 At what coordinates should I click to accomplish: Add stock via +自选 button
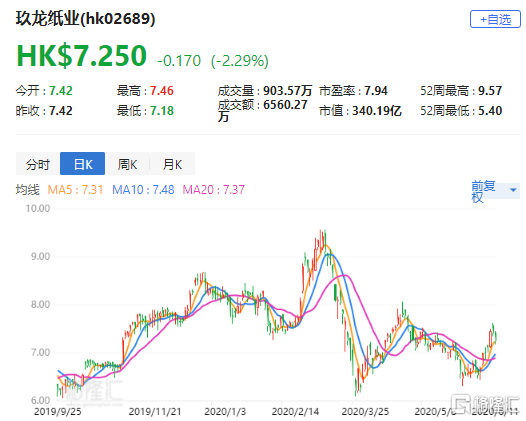(495, 19)
